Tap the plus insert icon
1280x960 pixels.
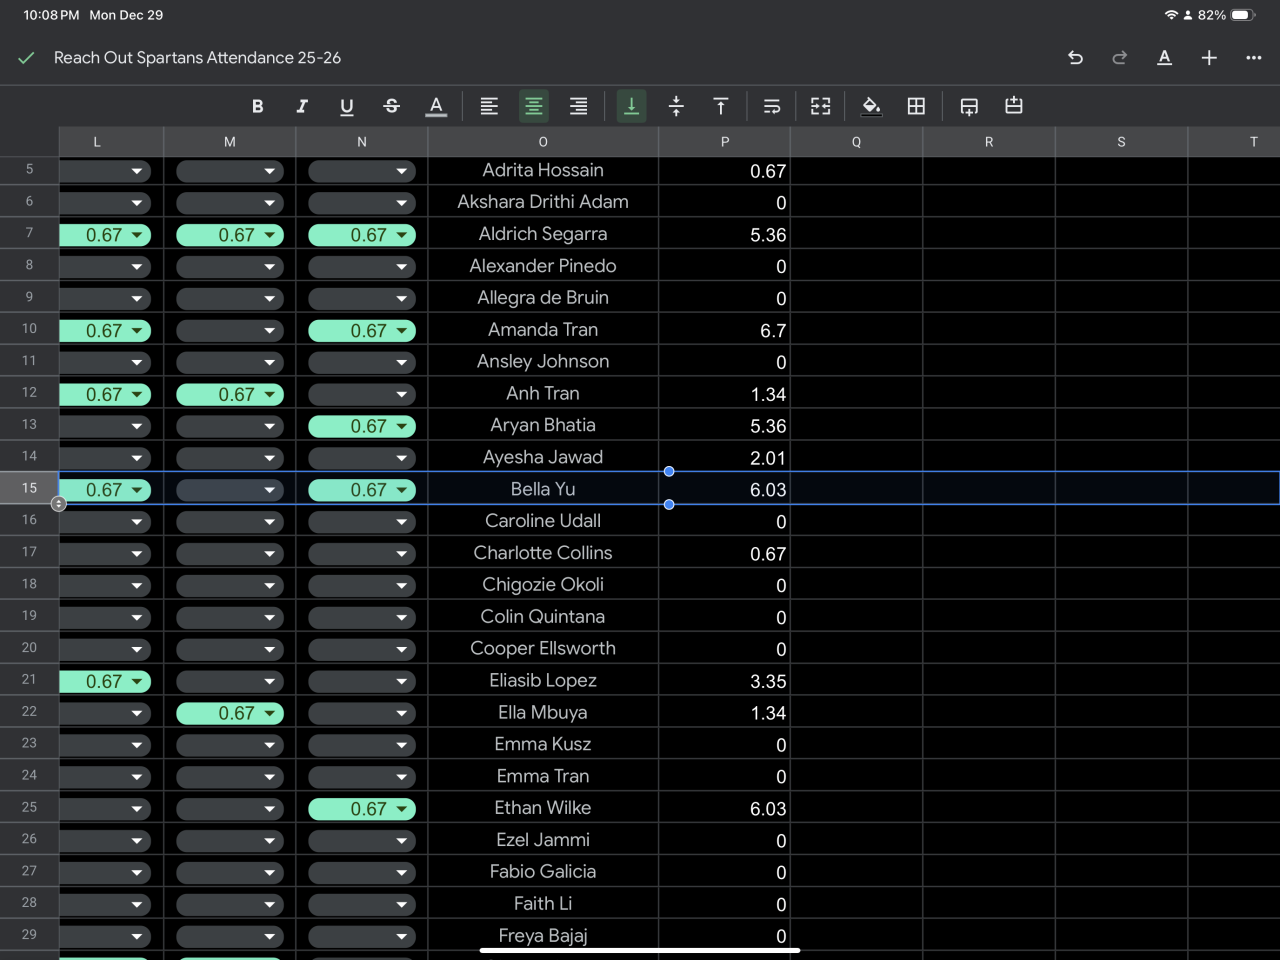pos(1209,58)
